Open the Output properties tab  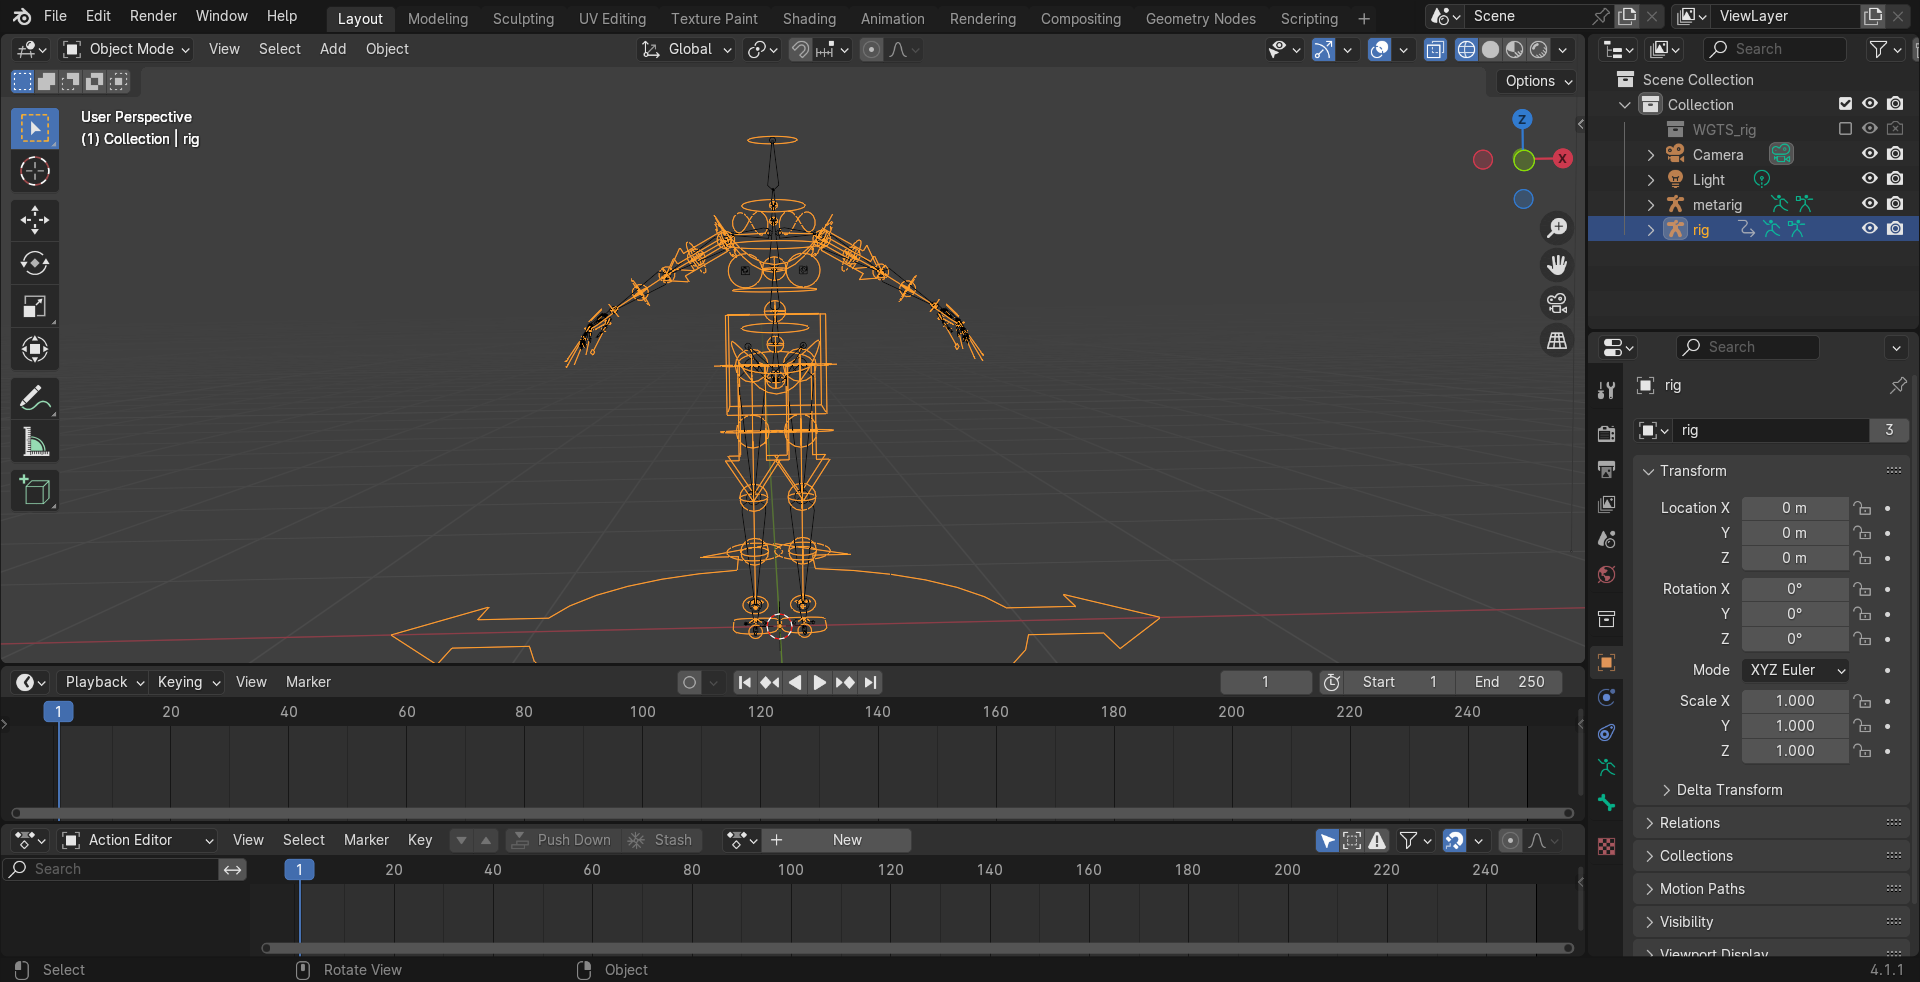(1606, 469)
